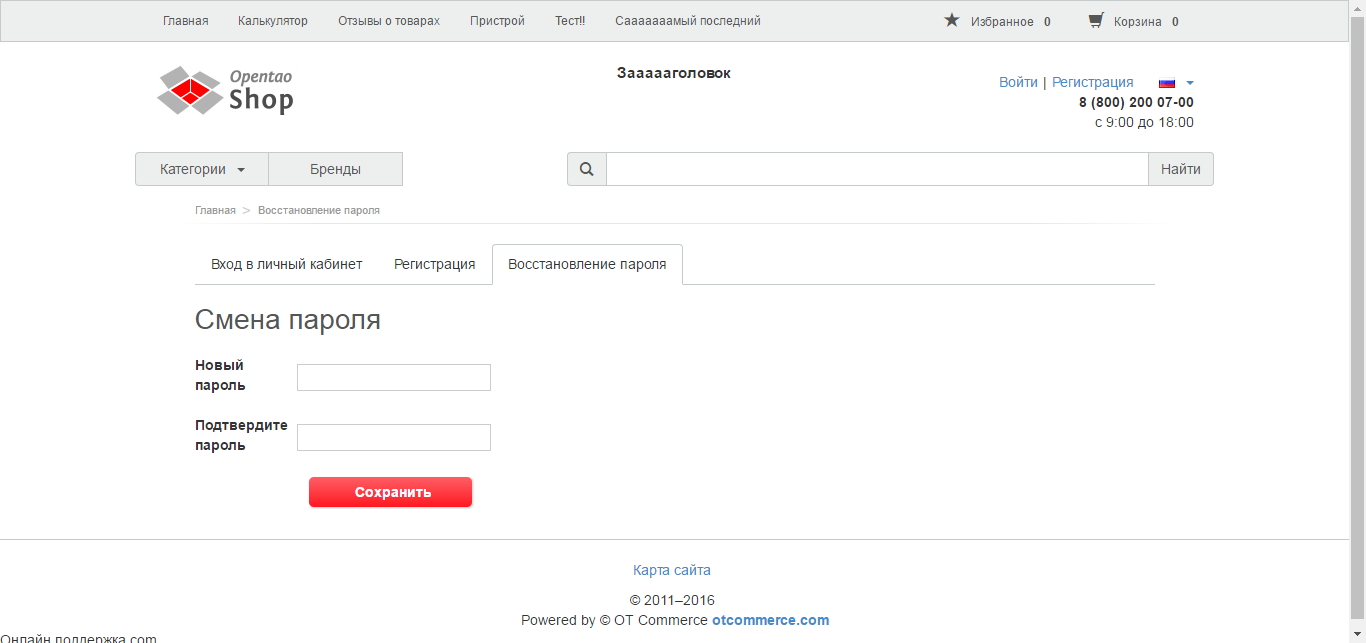Click the magnifier icon beside the search field
Screen dimensions: 1366x643
[587, 169]
